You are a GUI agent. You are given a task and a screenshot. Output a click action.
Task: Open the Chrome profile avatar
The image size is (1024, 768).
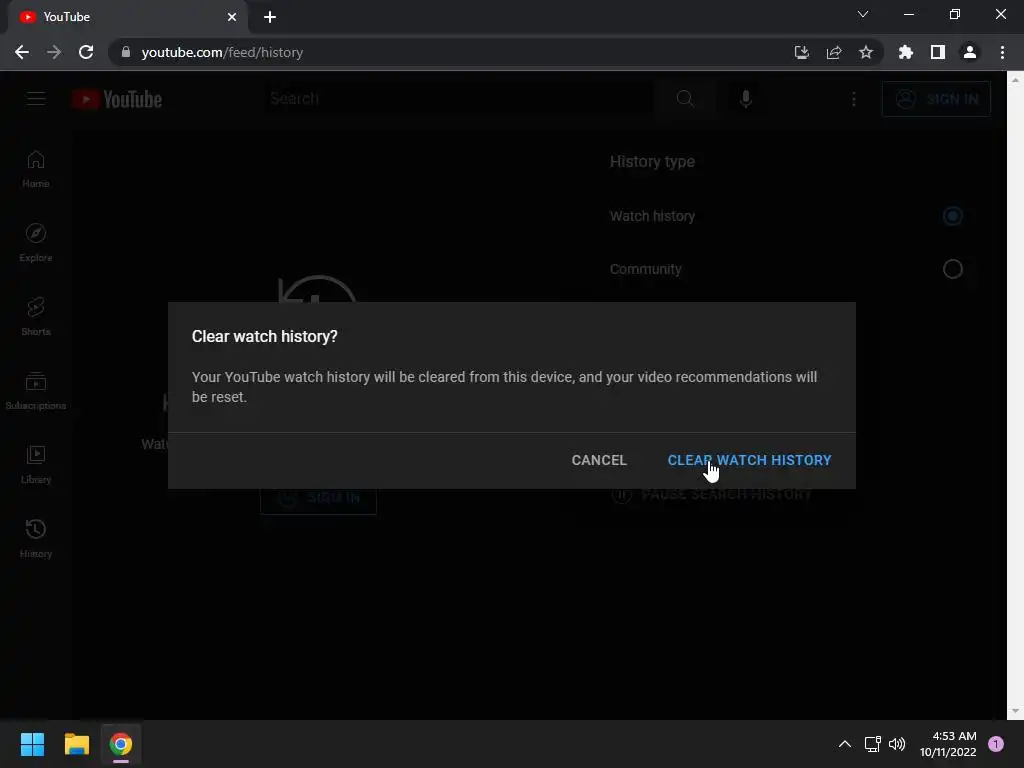[x=970, y=52]
